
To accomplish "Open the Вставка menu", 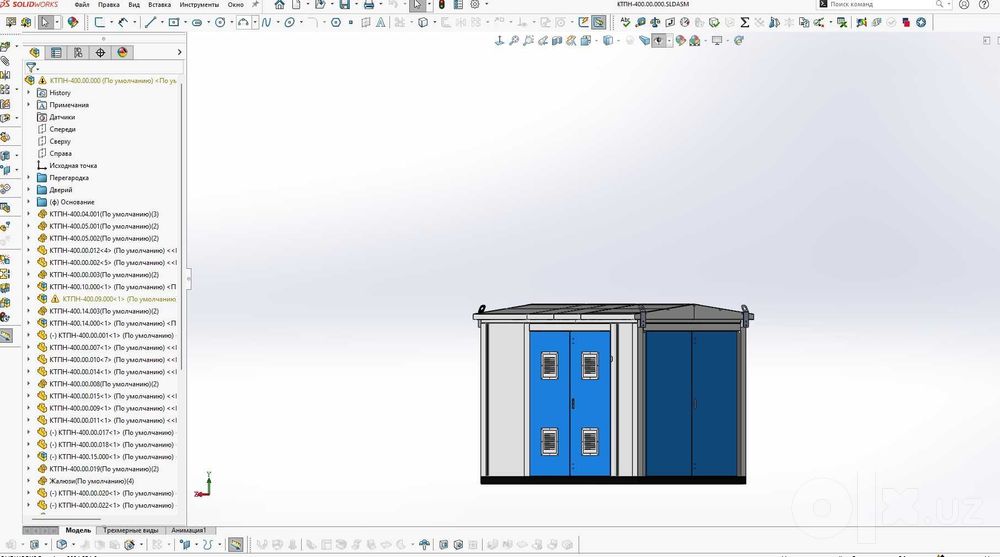I will pos(159,4).
